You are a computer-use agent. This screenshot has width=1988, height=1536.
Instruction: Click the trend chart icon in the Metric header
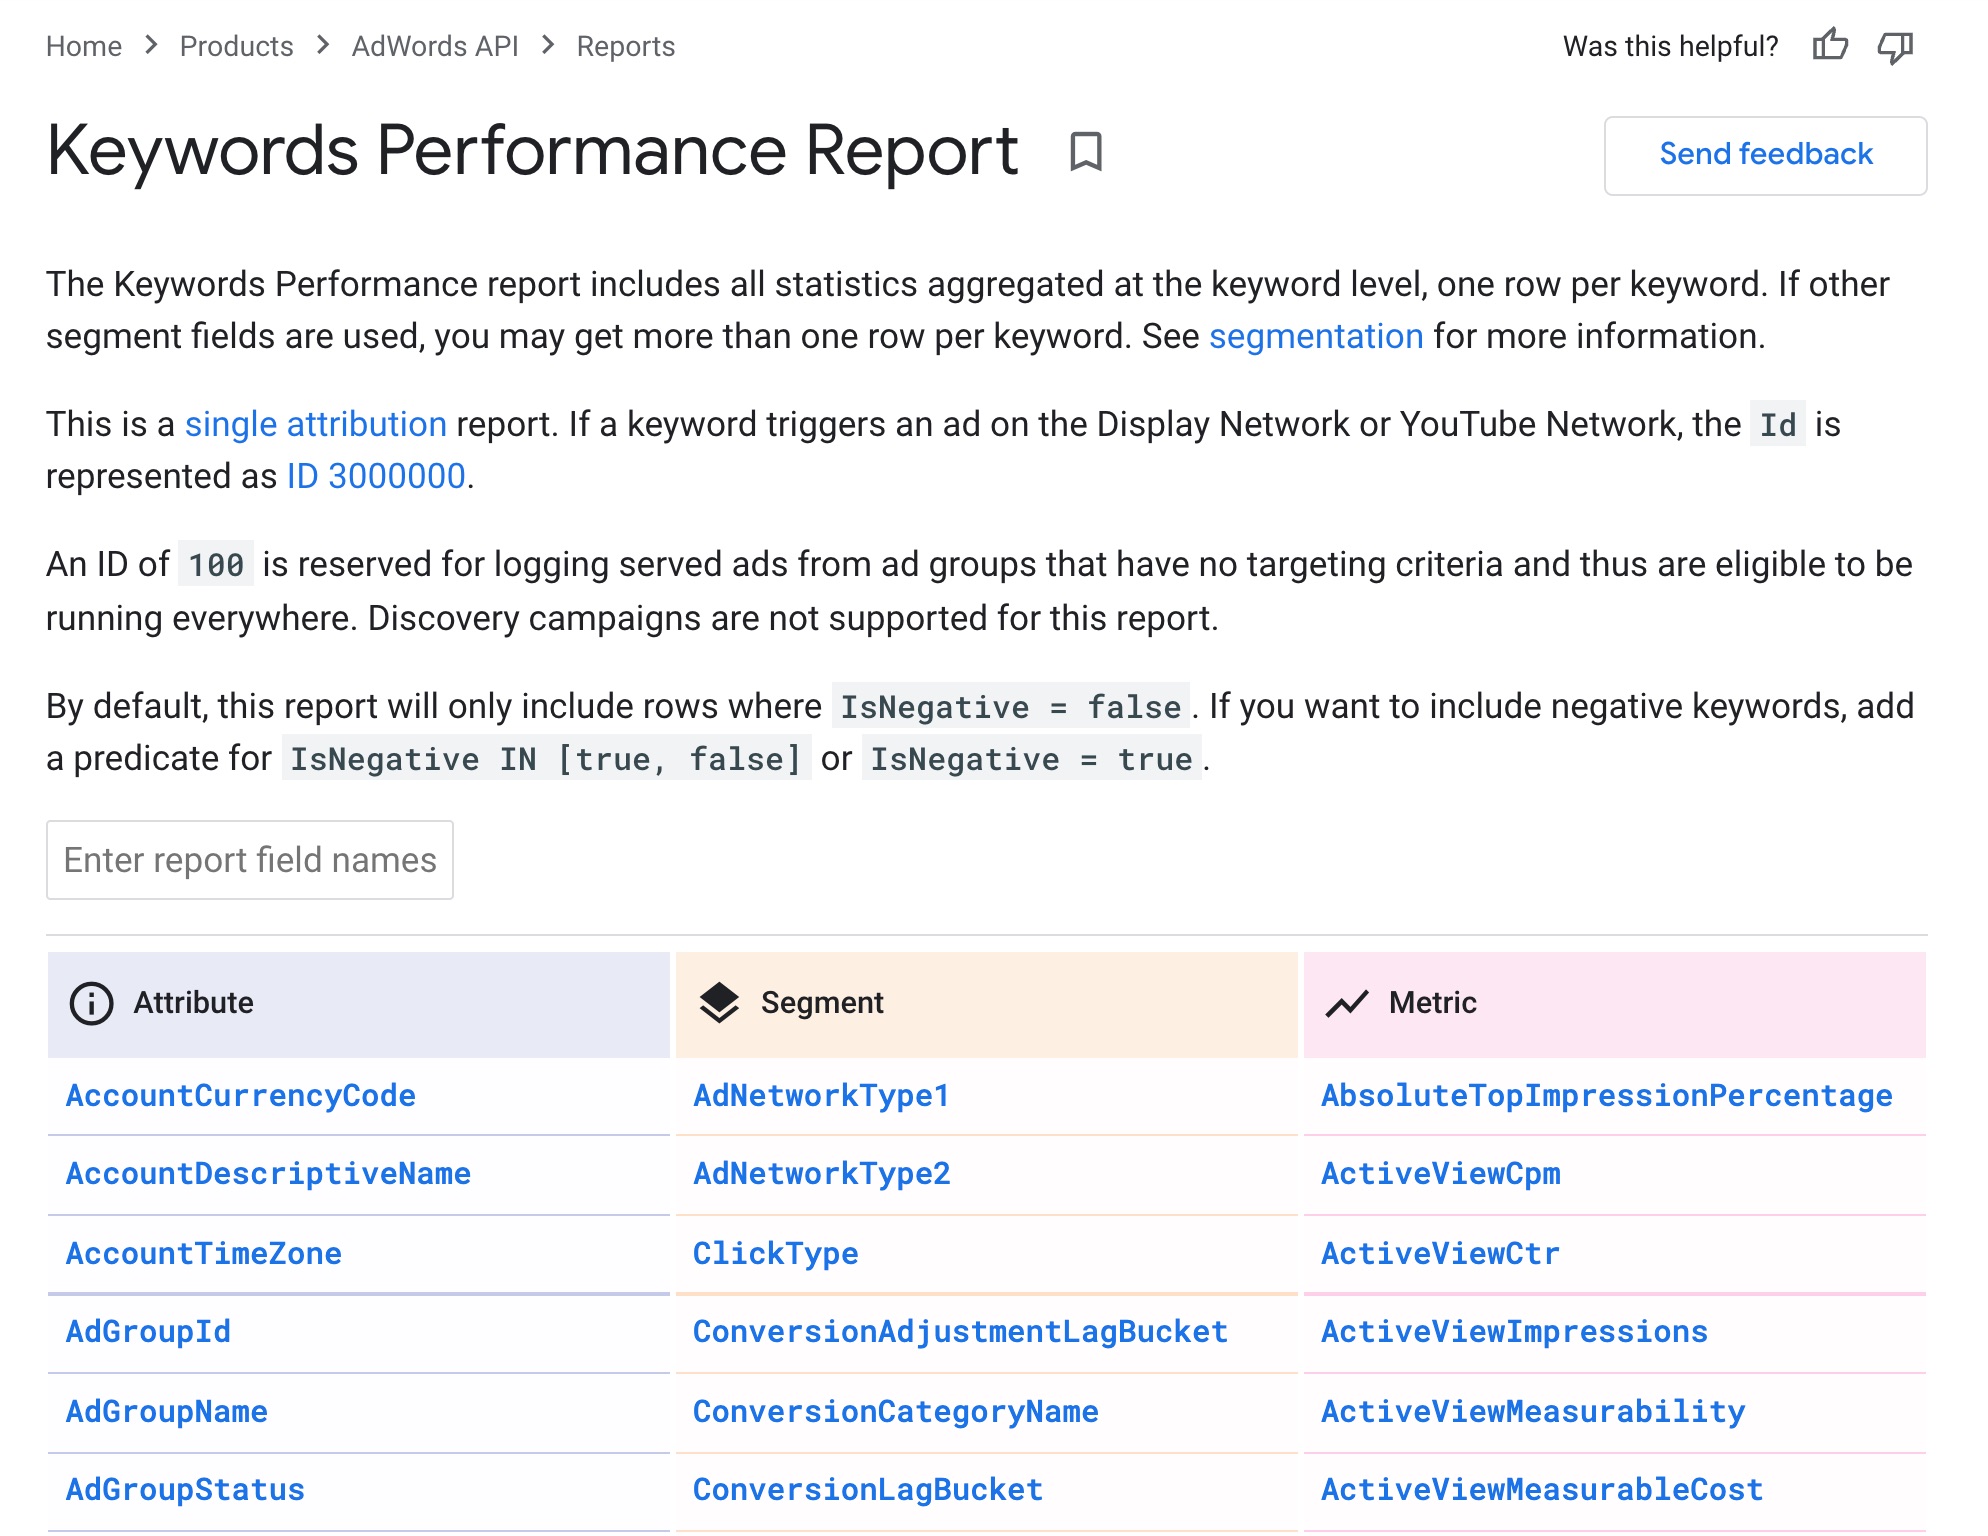tap(1348, 1001)
